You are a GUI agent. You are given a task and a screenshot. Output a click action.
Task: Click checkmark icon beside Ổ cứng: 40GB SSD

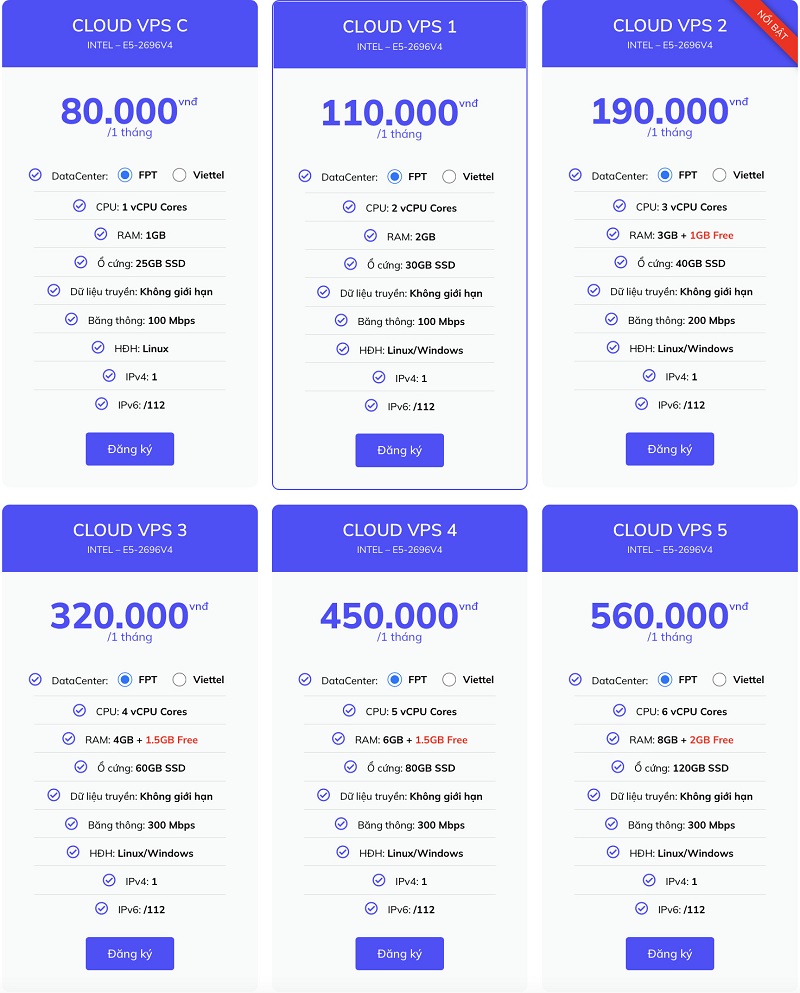click(621, 262)
